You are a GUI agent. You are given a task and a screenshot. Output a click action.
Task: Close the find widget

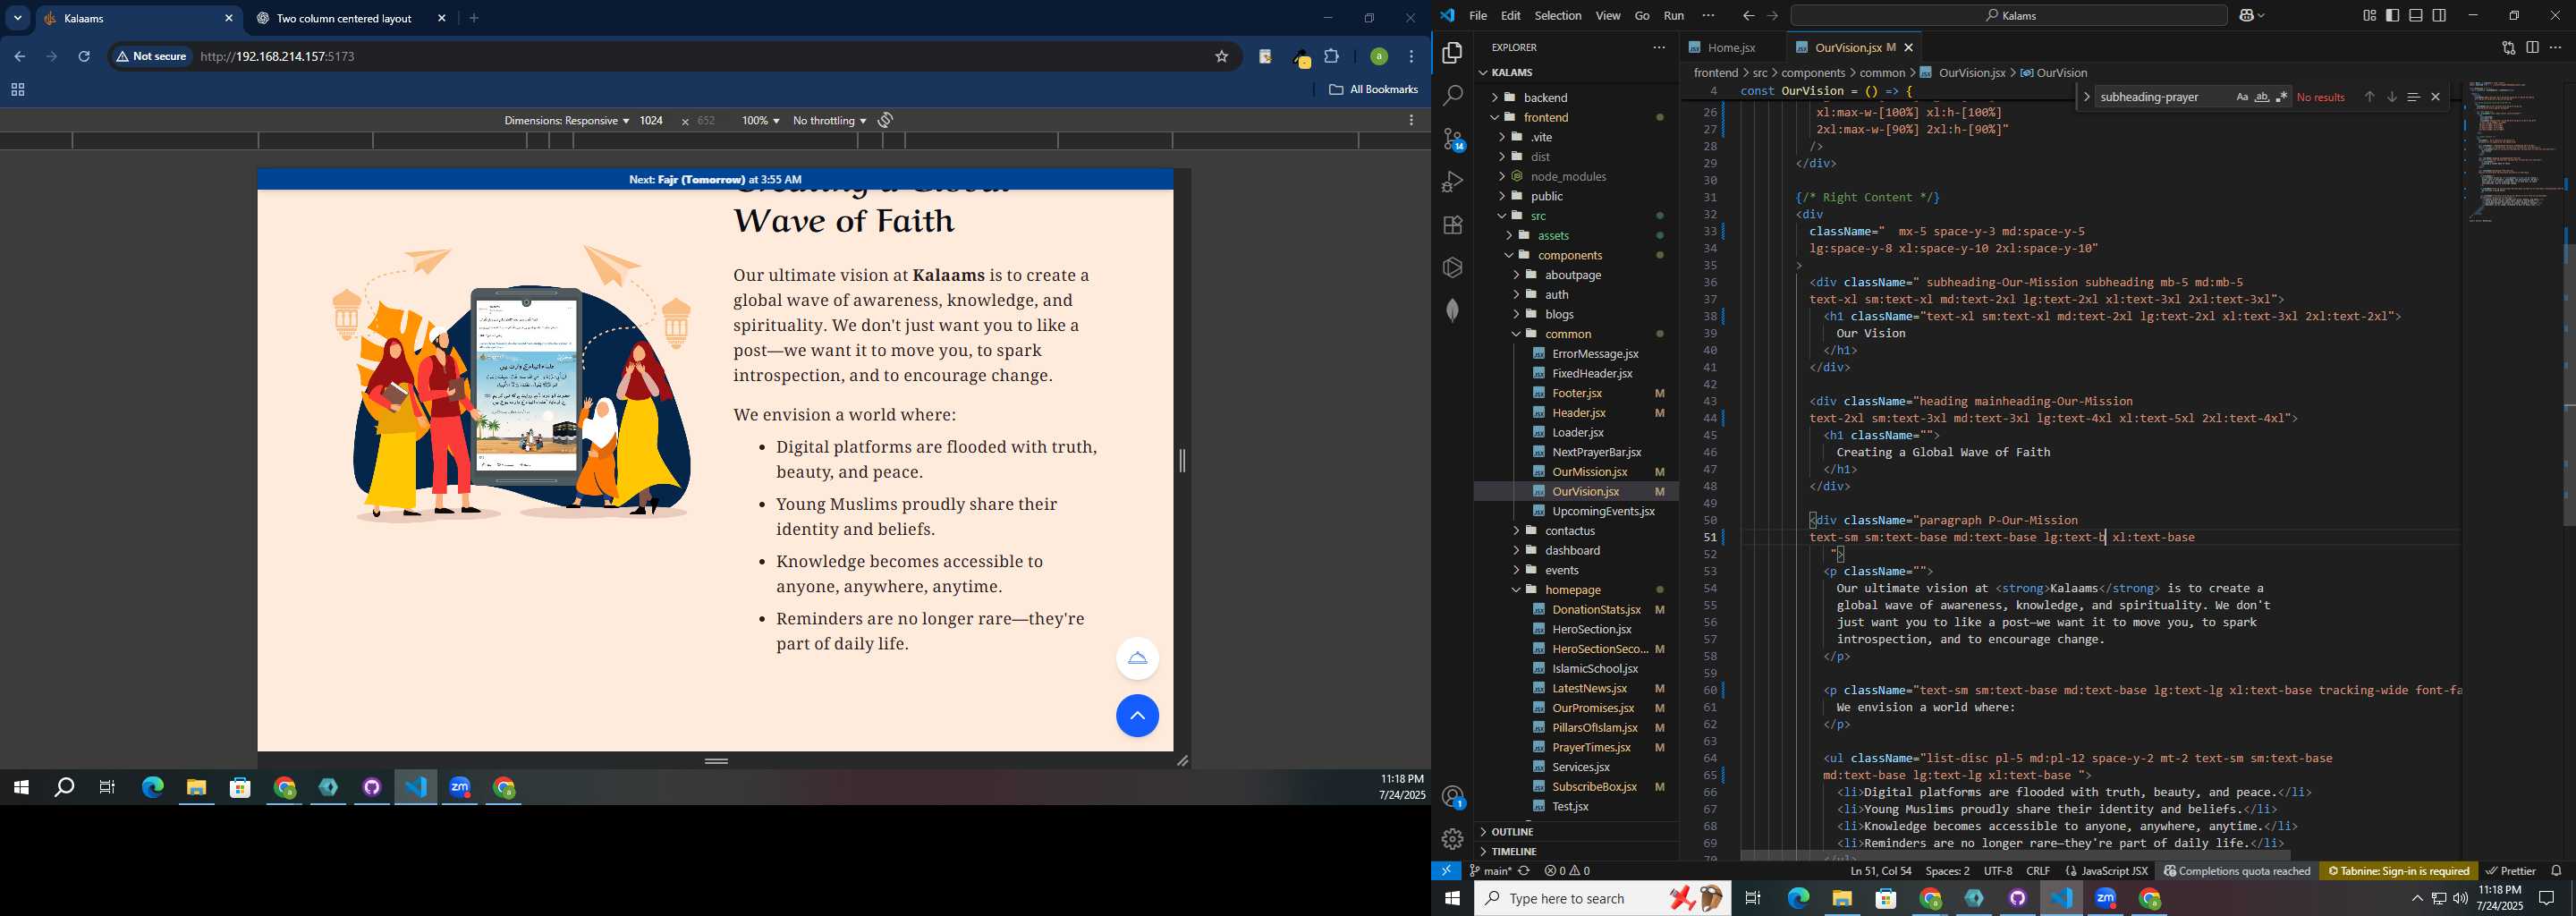(2435, 97)
